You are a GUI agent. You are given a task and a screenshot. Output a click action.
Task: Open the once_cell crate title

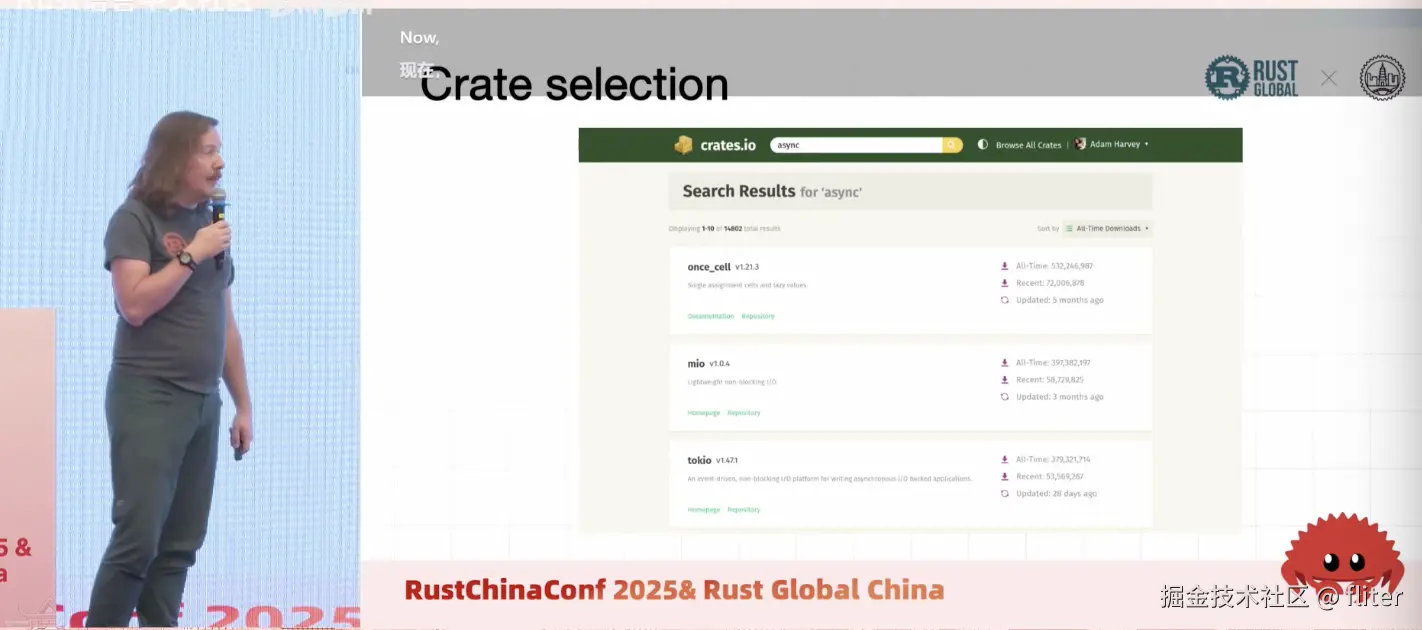point(709,267)
